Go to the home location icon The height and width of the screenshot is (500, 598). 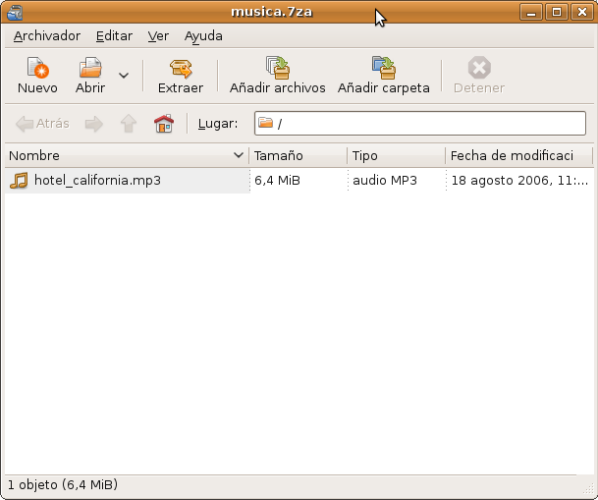[x=164, y=124]
